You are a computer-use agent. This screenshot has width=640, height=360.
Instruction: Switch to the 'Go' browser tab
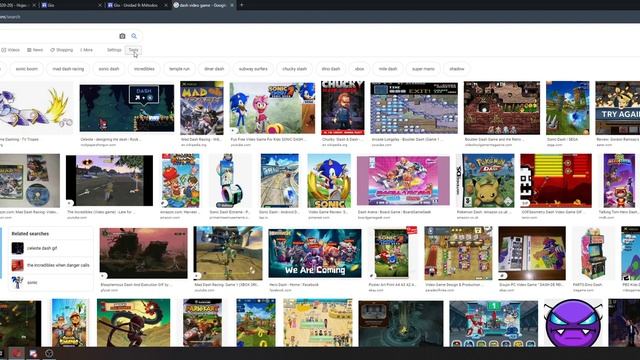tap(69, 5)
